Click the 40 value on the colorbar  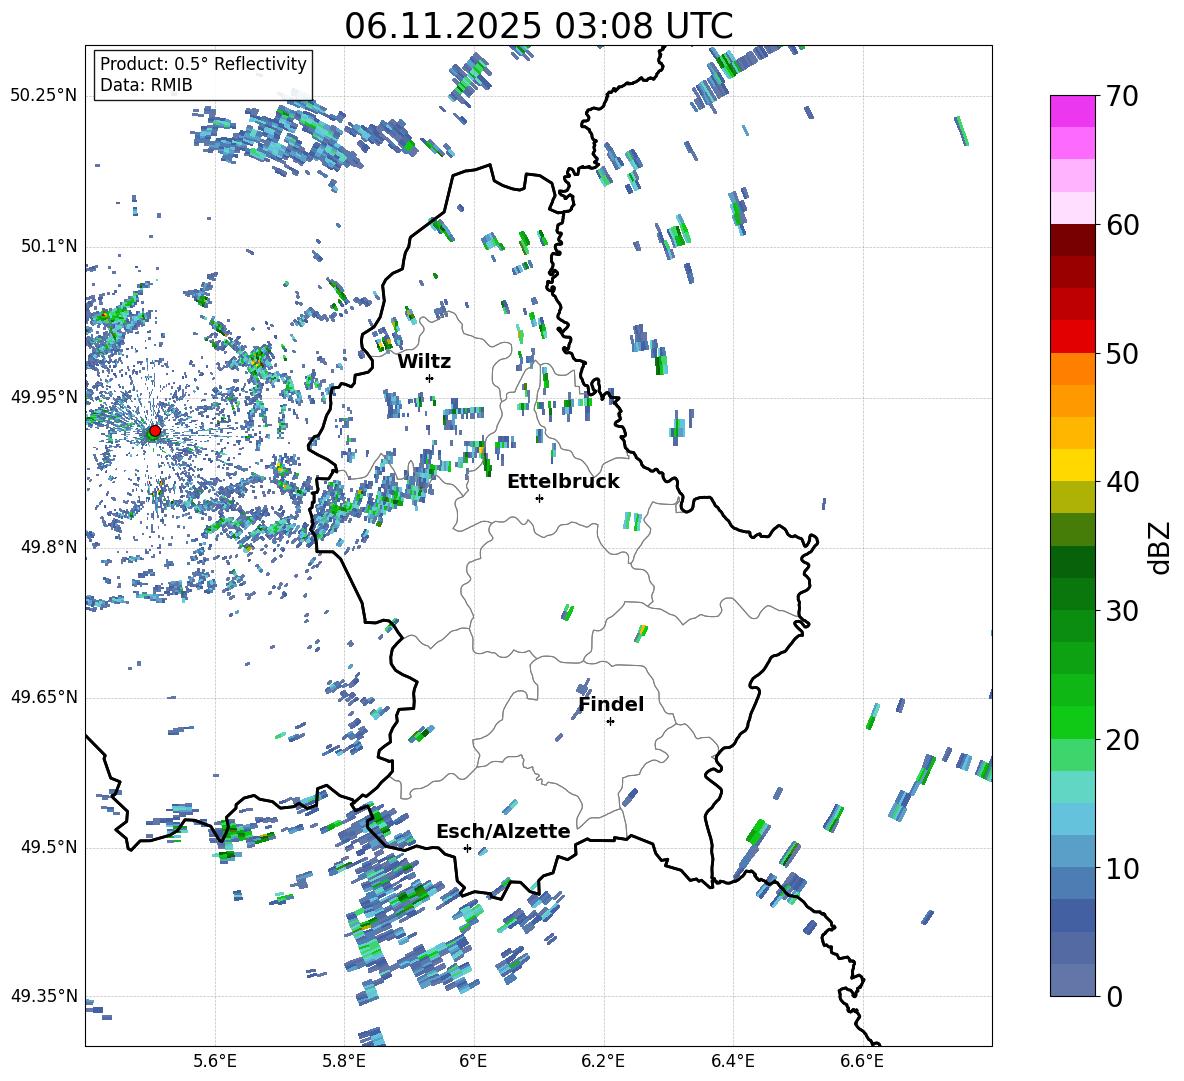[x=1122, y=482]
